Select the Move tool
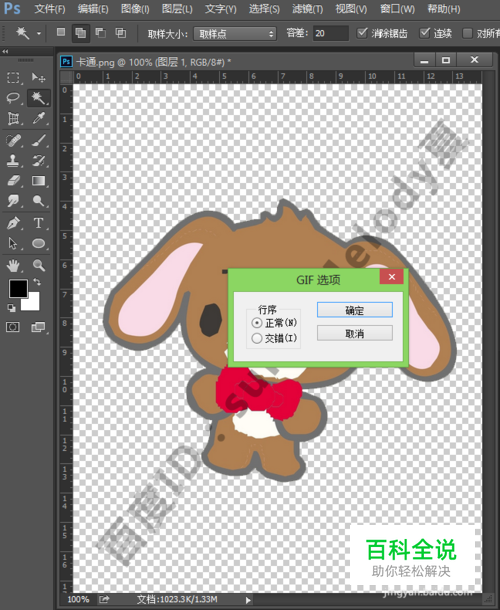500x610 pixels. (x=38, y=77)
